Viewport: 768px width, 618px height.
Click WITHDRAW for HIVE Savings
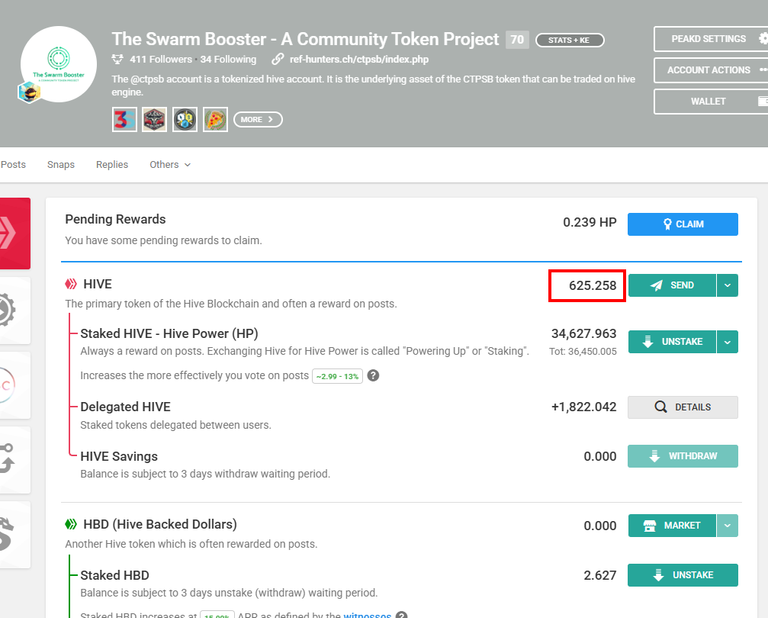point(683,456)
